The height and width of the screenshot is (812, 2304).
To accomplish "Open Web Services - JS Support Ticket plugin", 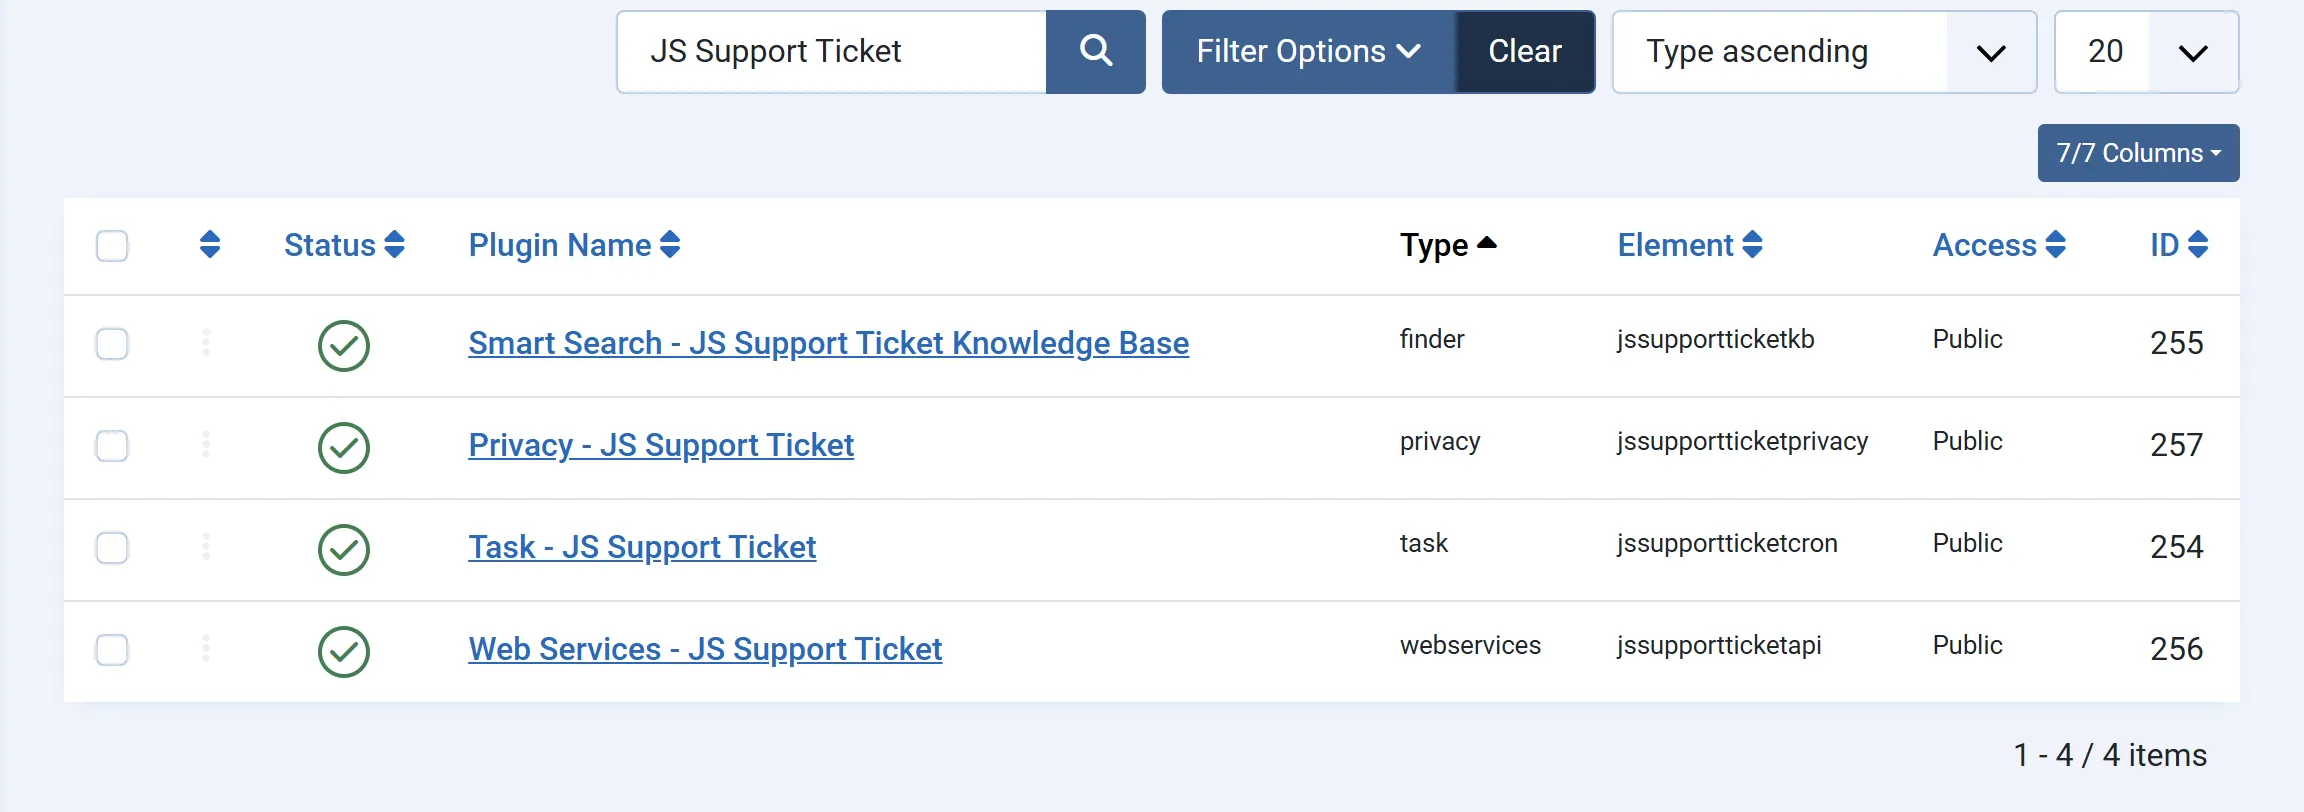I will (x=705, y=649).
